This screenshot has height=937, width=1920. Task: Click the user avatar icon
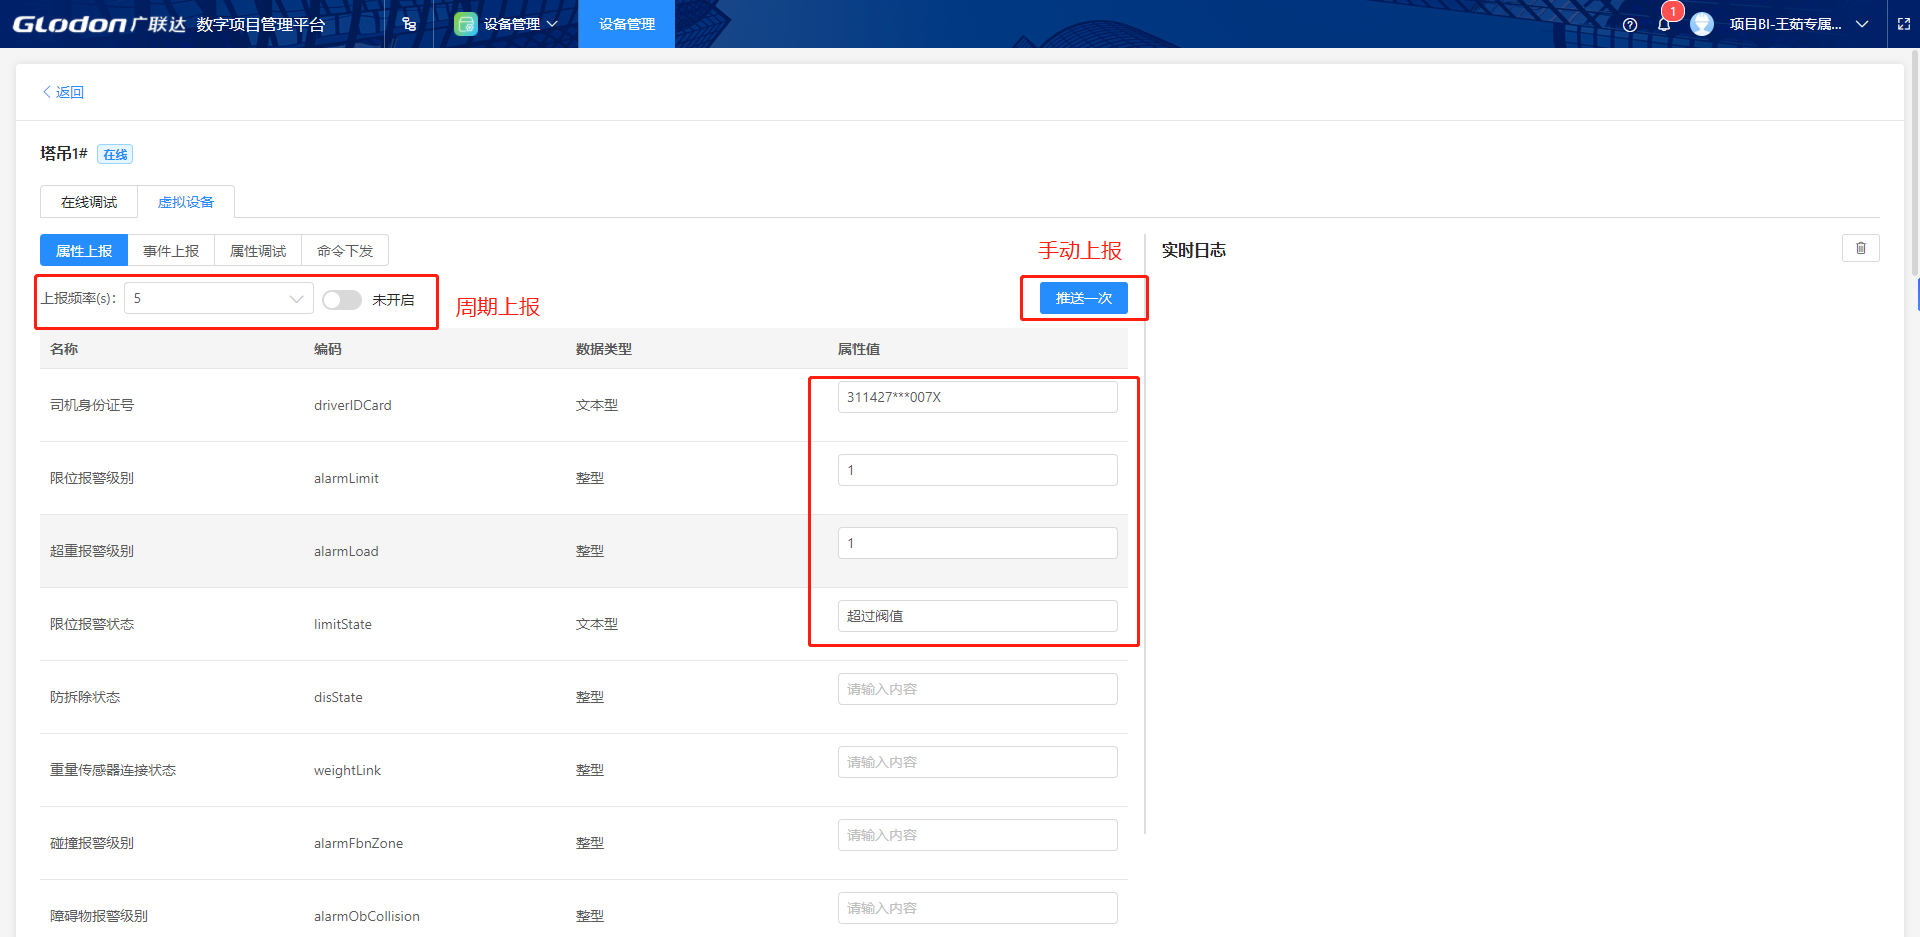(x=1701, y=24)
